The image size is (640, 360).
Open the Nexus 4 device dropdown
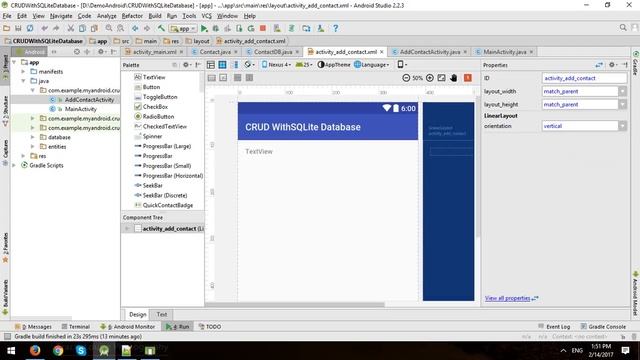[x=276, y=64]
